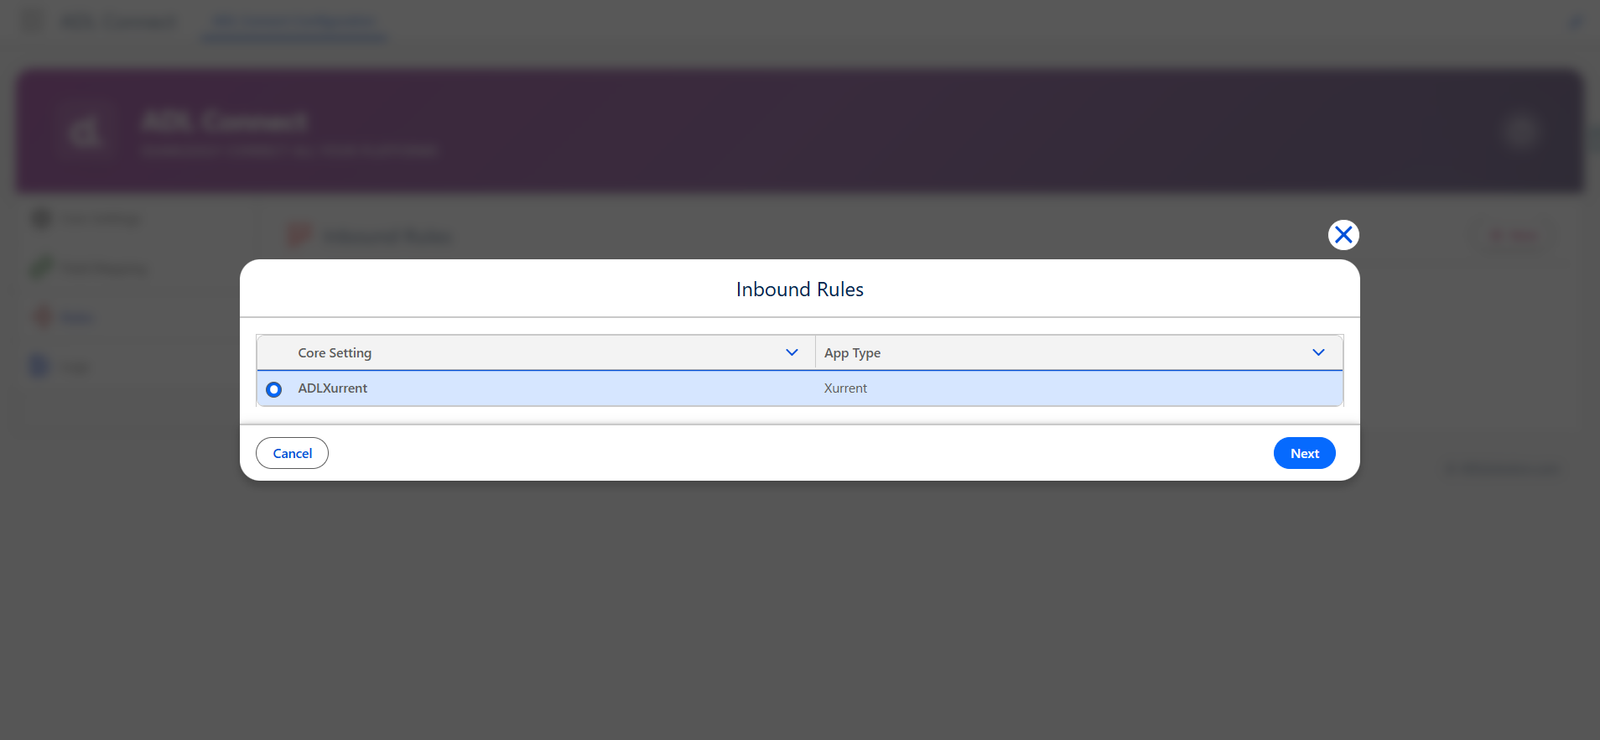1600x740 pixels.
Task: Open the App Type column dropdown arrow
Action: [1319, 353]
